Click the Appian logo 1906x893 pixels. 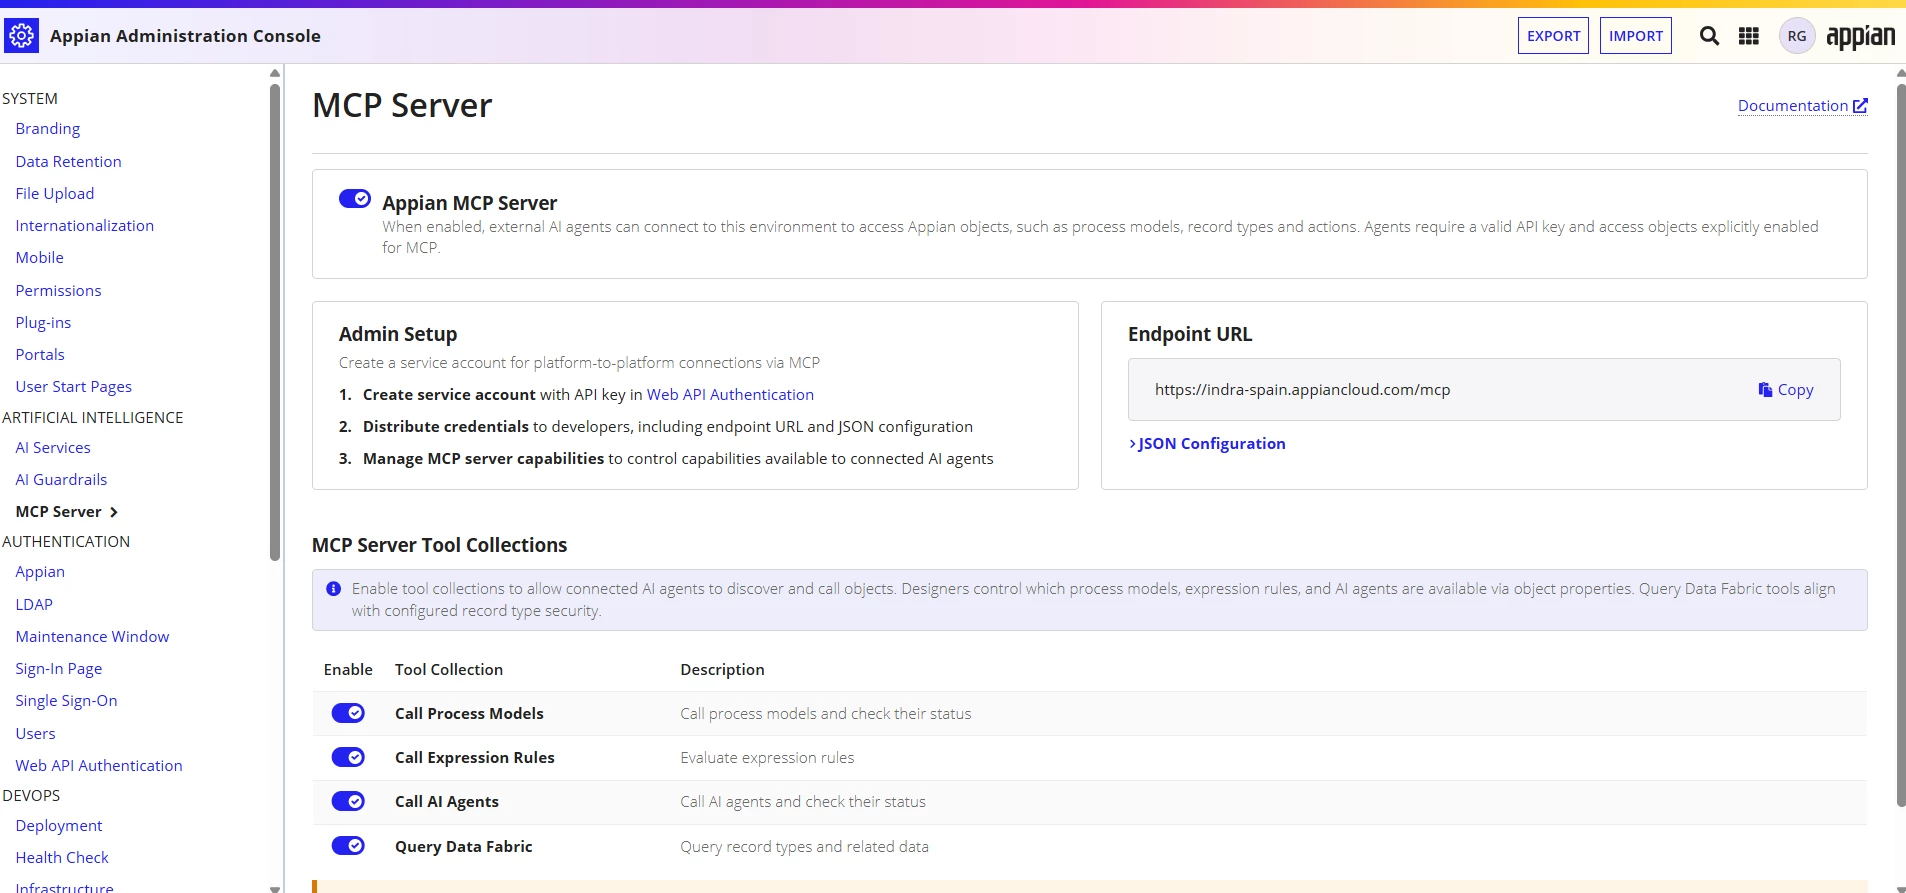tap(1860, 36)
